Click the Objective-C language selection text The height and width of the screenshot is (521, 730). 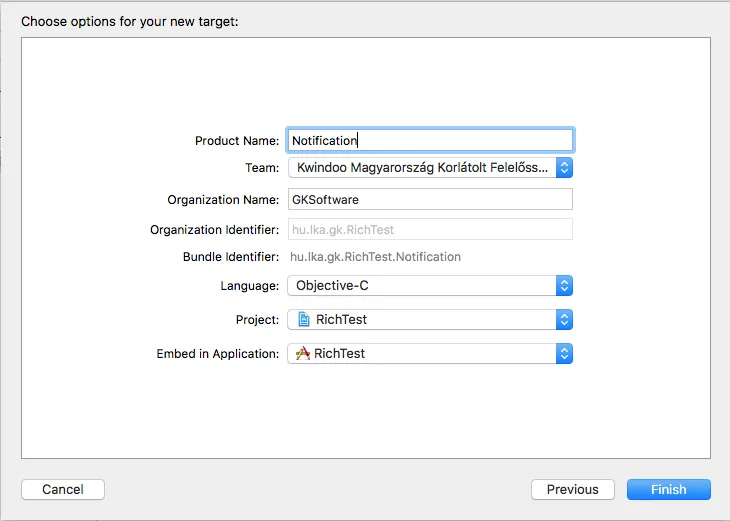333,286
